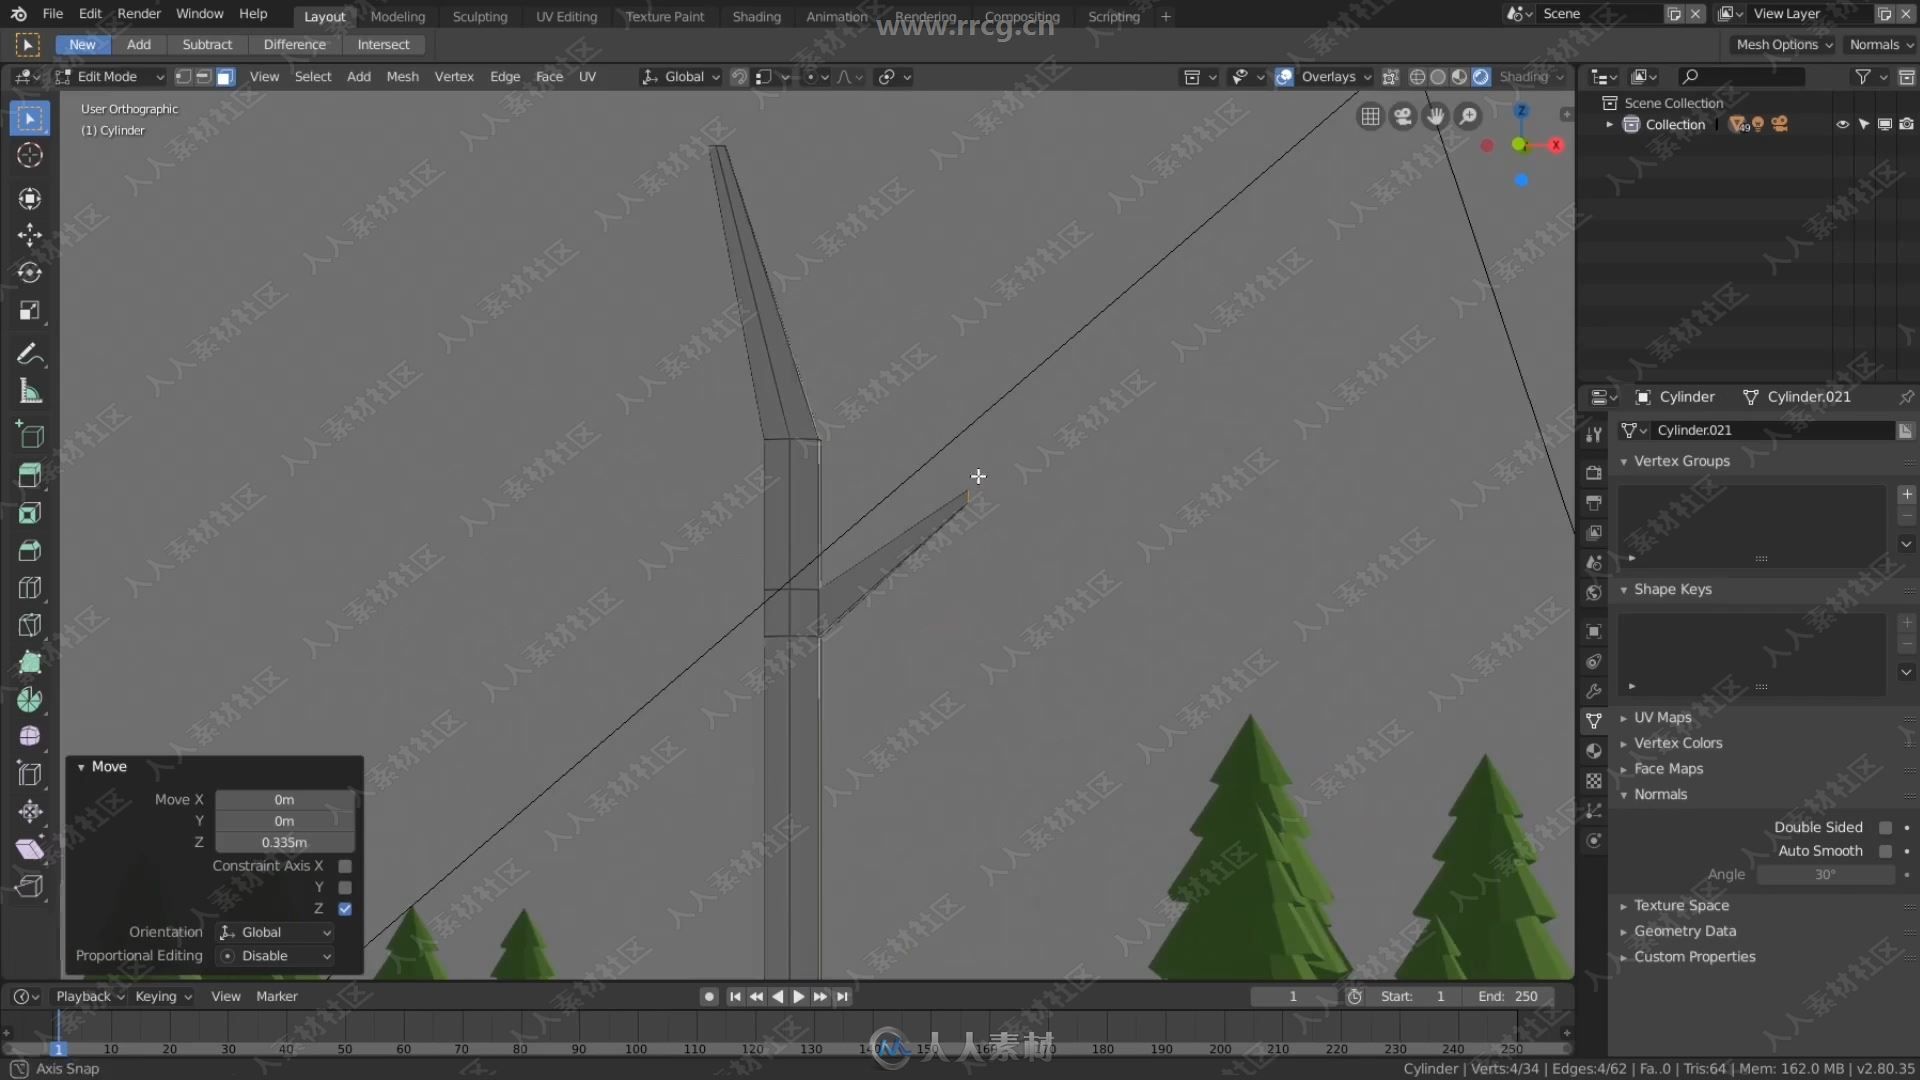Click the New boolean operation button

point(82,44)
